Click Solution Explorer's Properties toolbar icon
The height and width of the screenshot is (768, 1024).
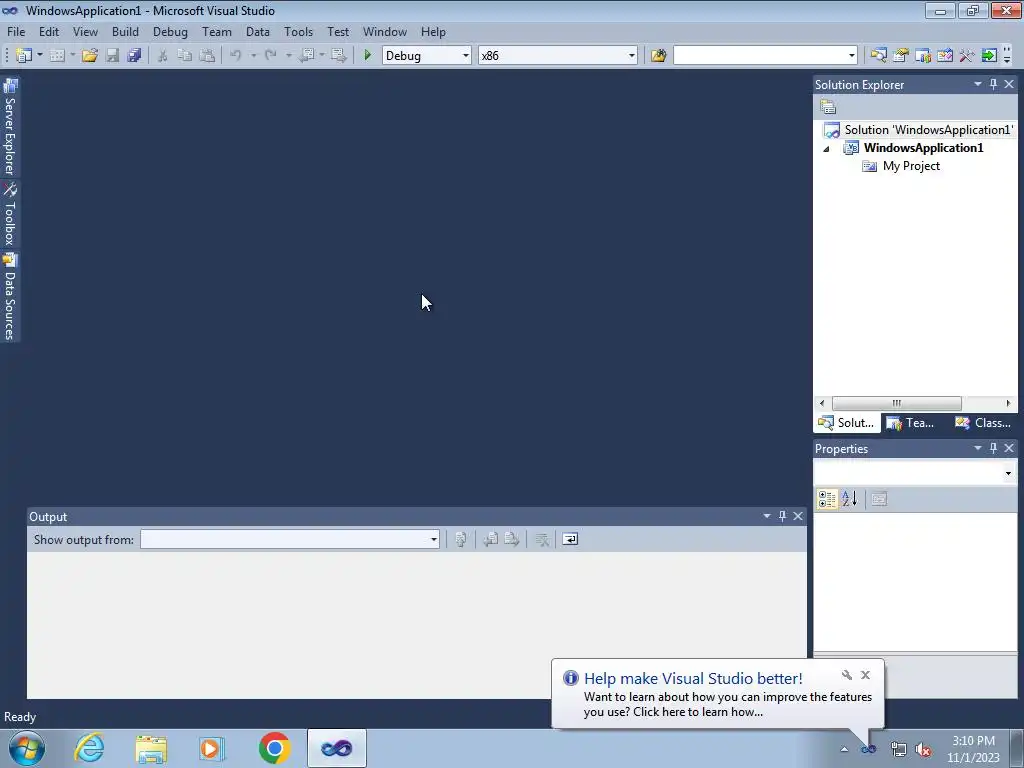pos(828,106)
